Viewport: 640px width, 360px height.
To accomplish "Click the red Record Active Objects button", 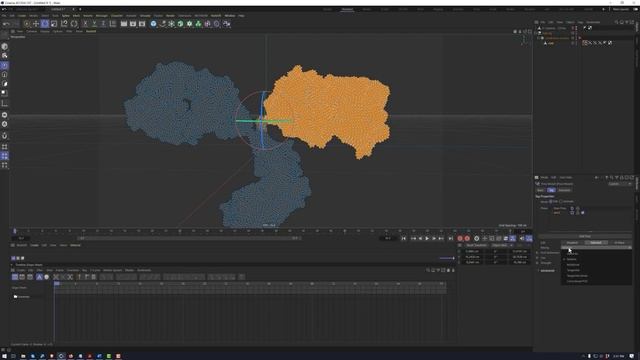I will point(460,238).
